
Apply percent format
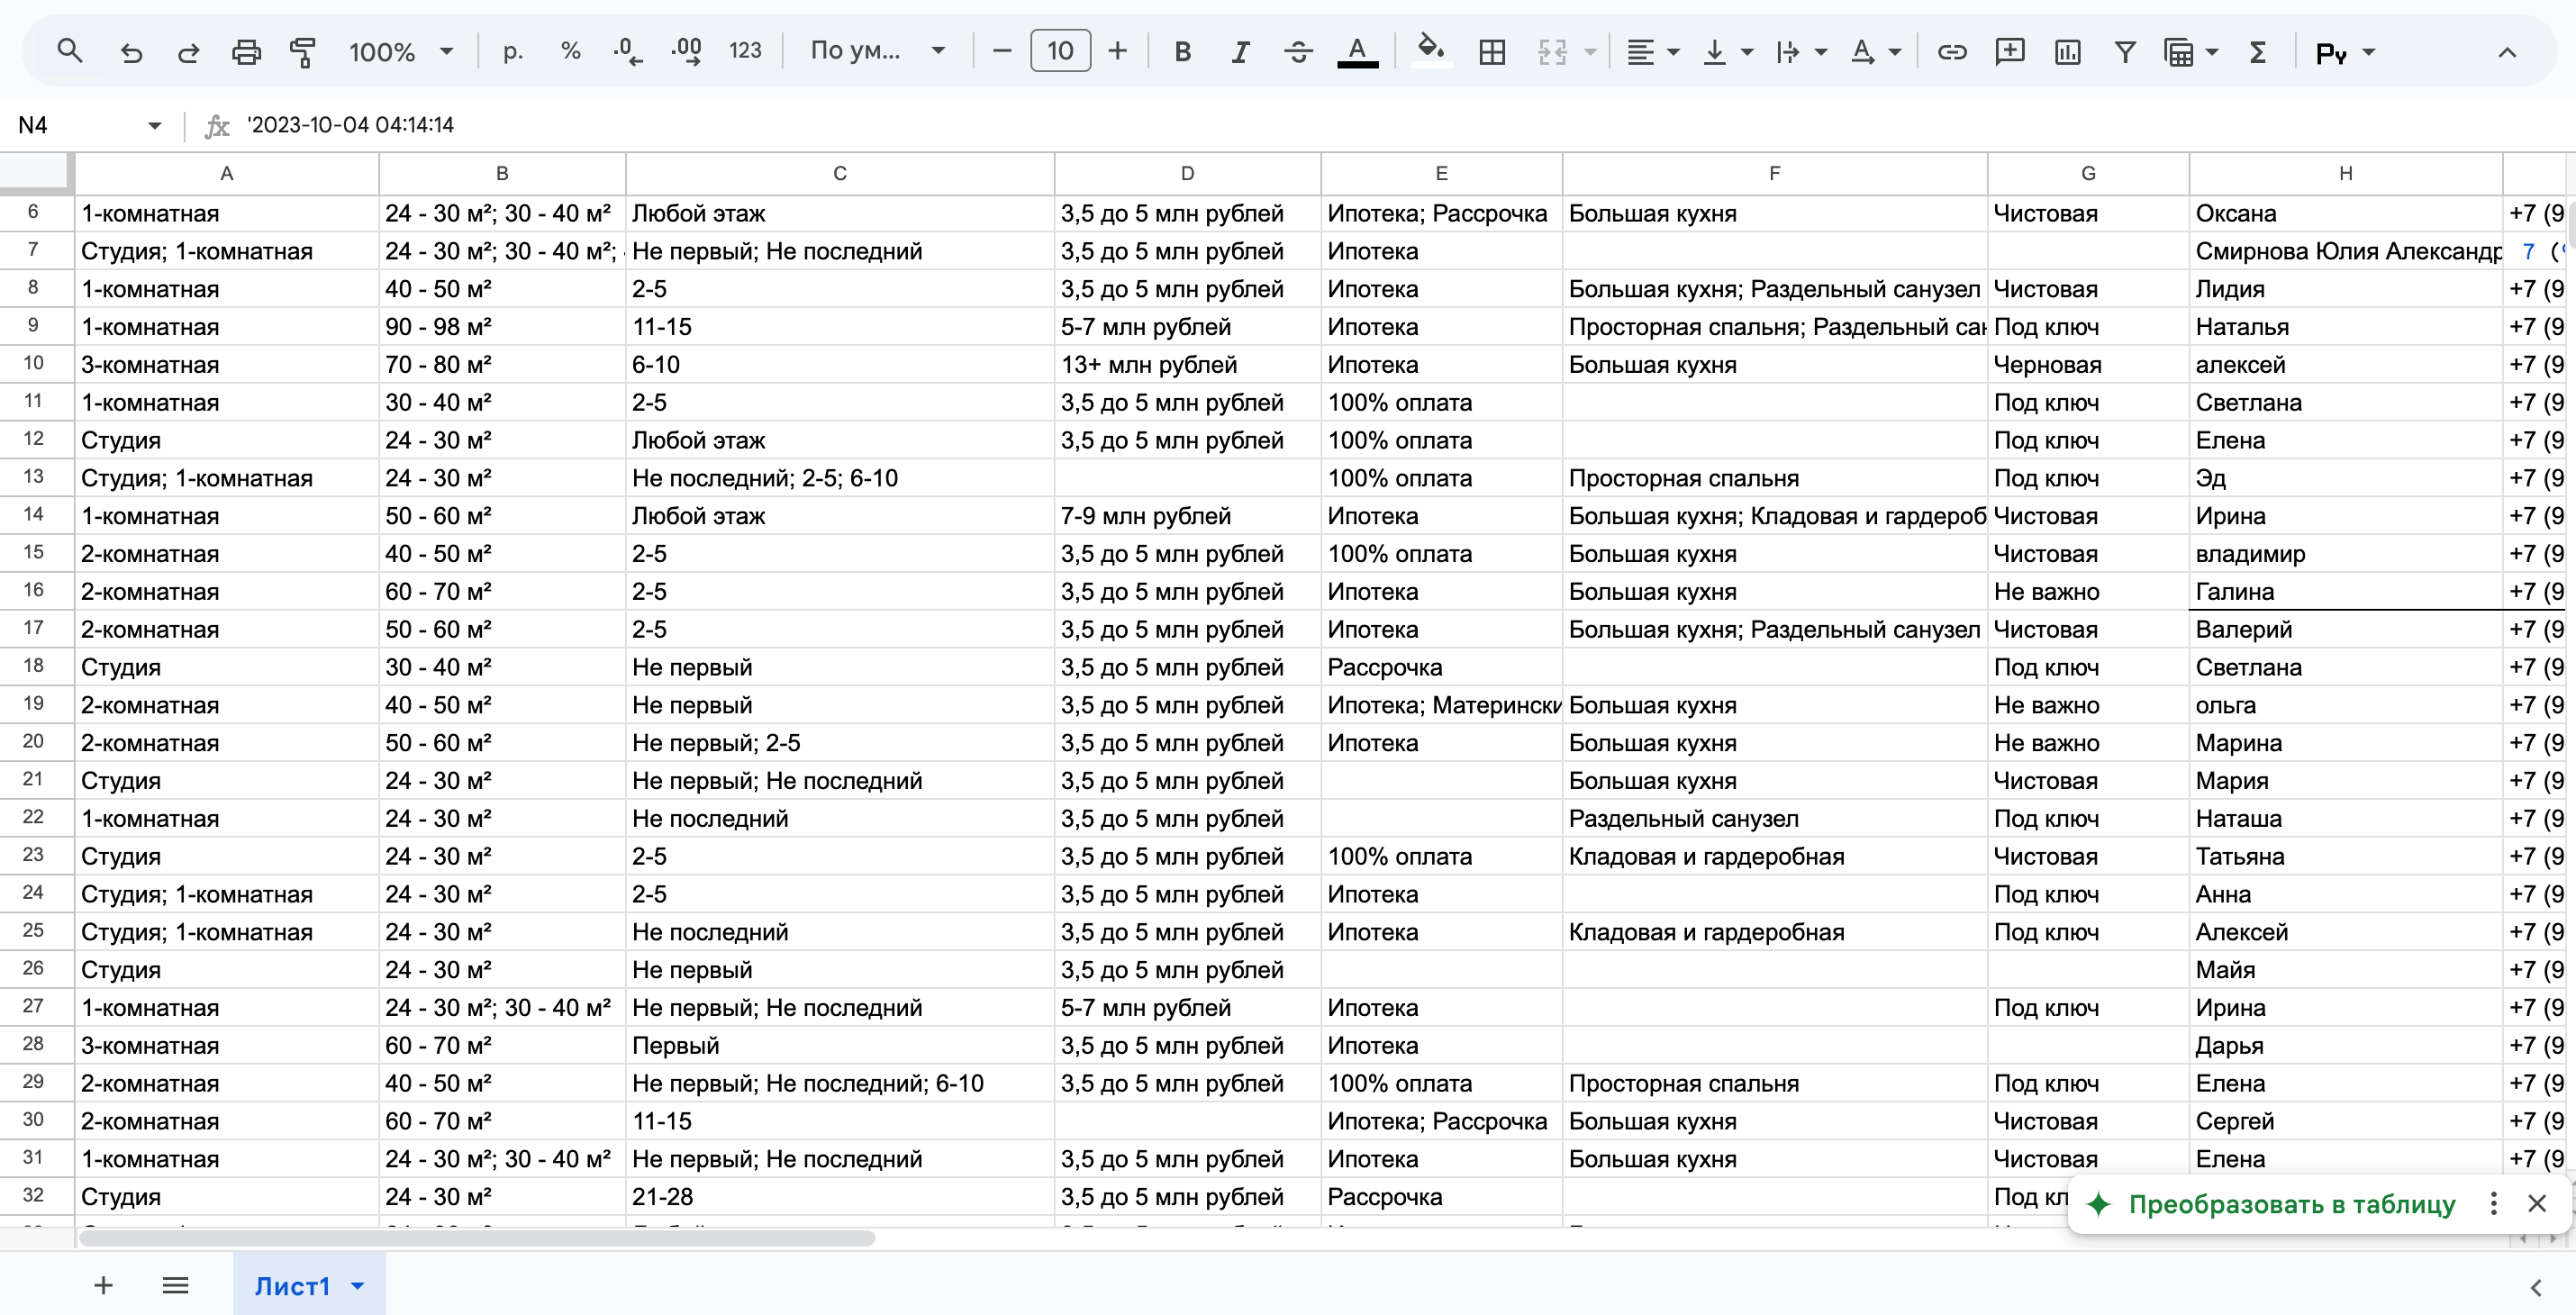tap(571, 51)
